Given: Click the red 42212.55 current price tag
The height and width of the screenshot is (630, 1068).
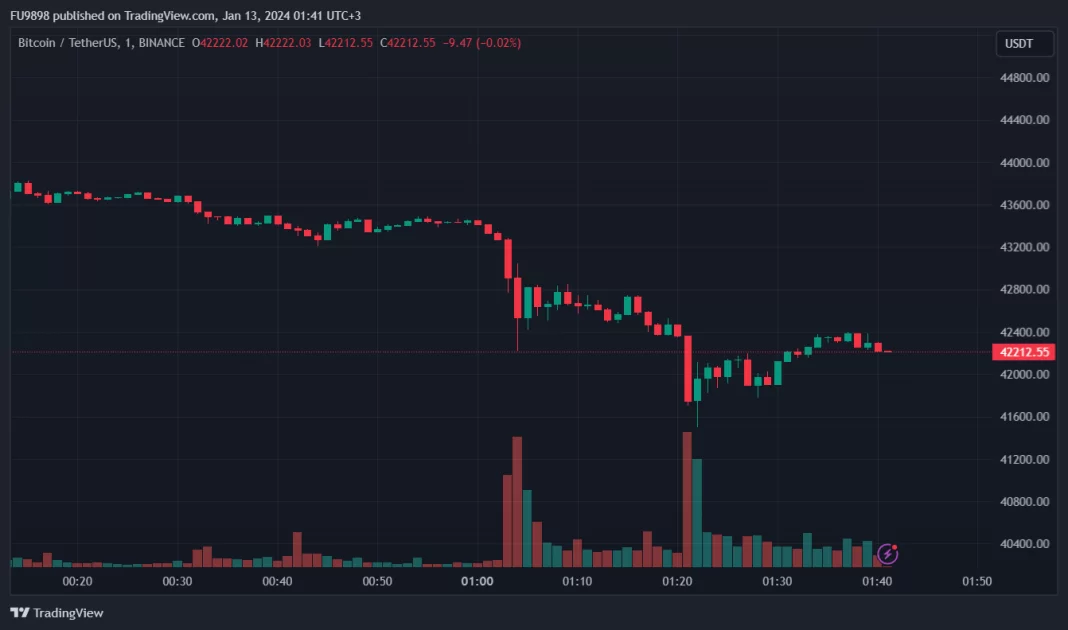Looking at the screenshot, I should (x=1023, y=352).
